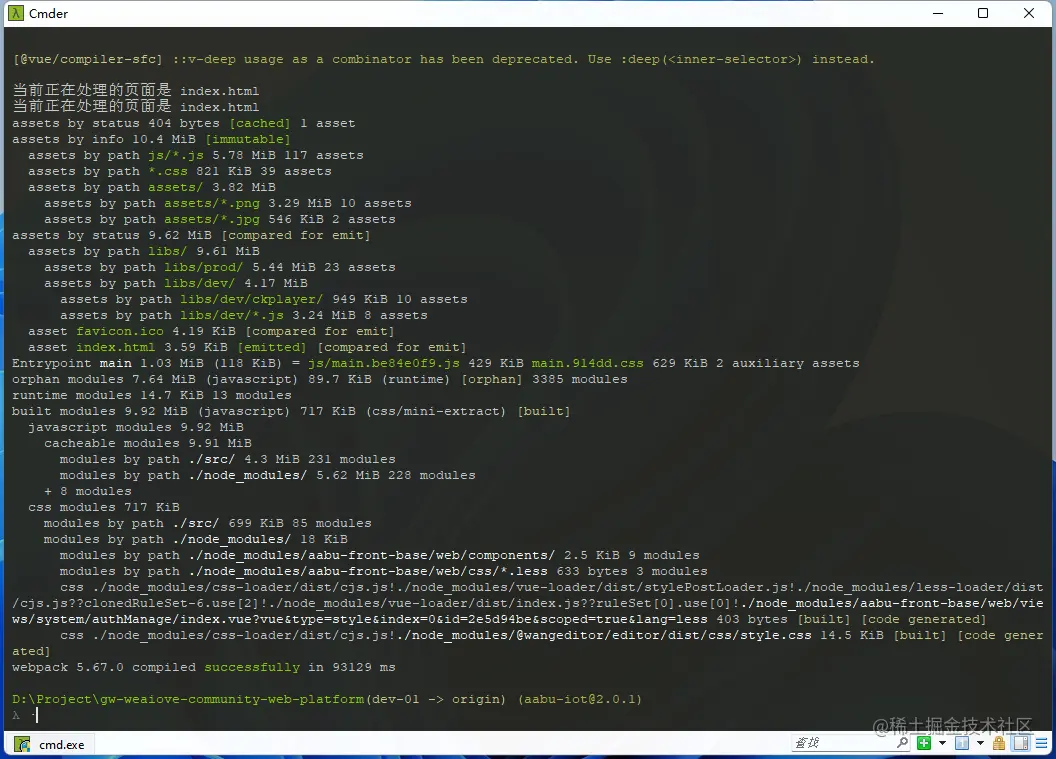Click the 'Entrypoint main' text
Screen dimensions: 1056x759
[71, 363]
